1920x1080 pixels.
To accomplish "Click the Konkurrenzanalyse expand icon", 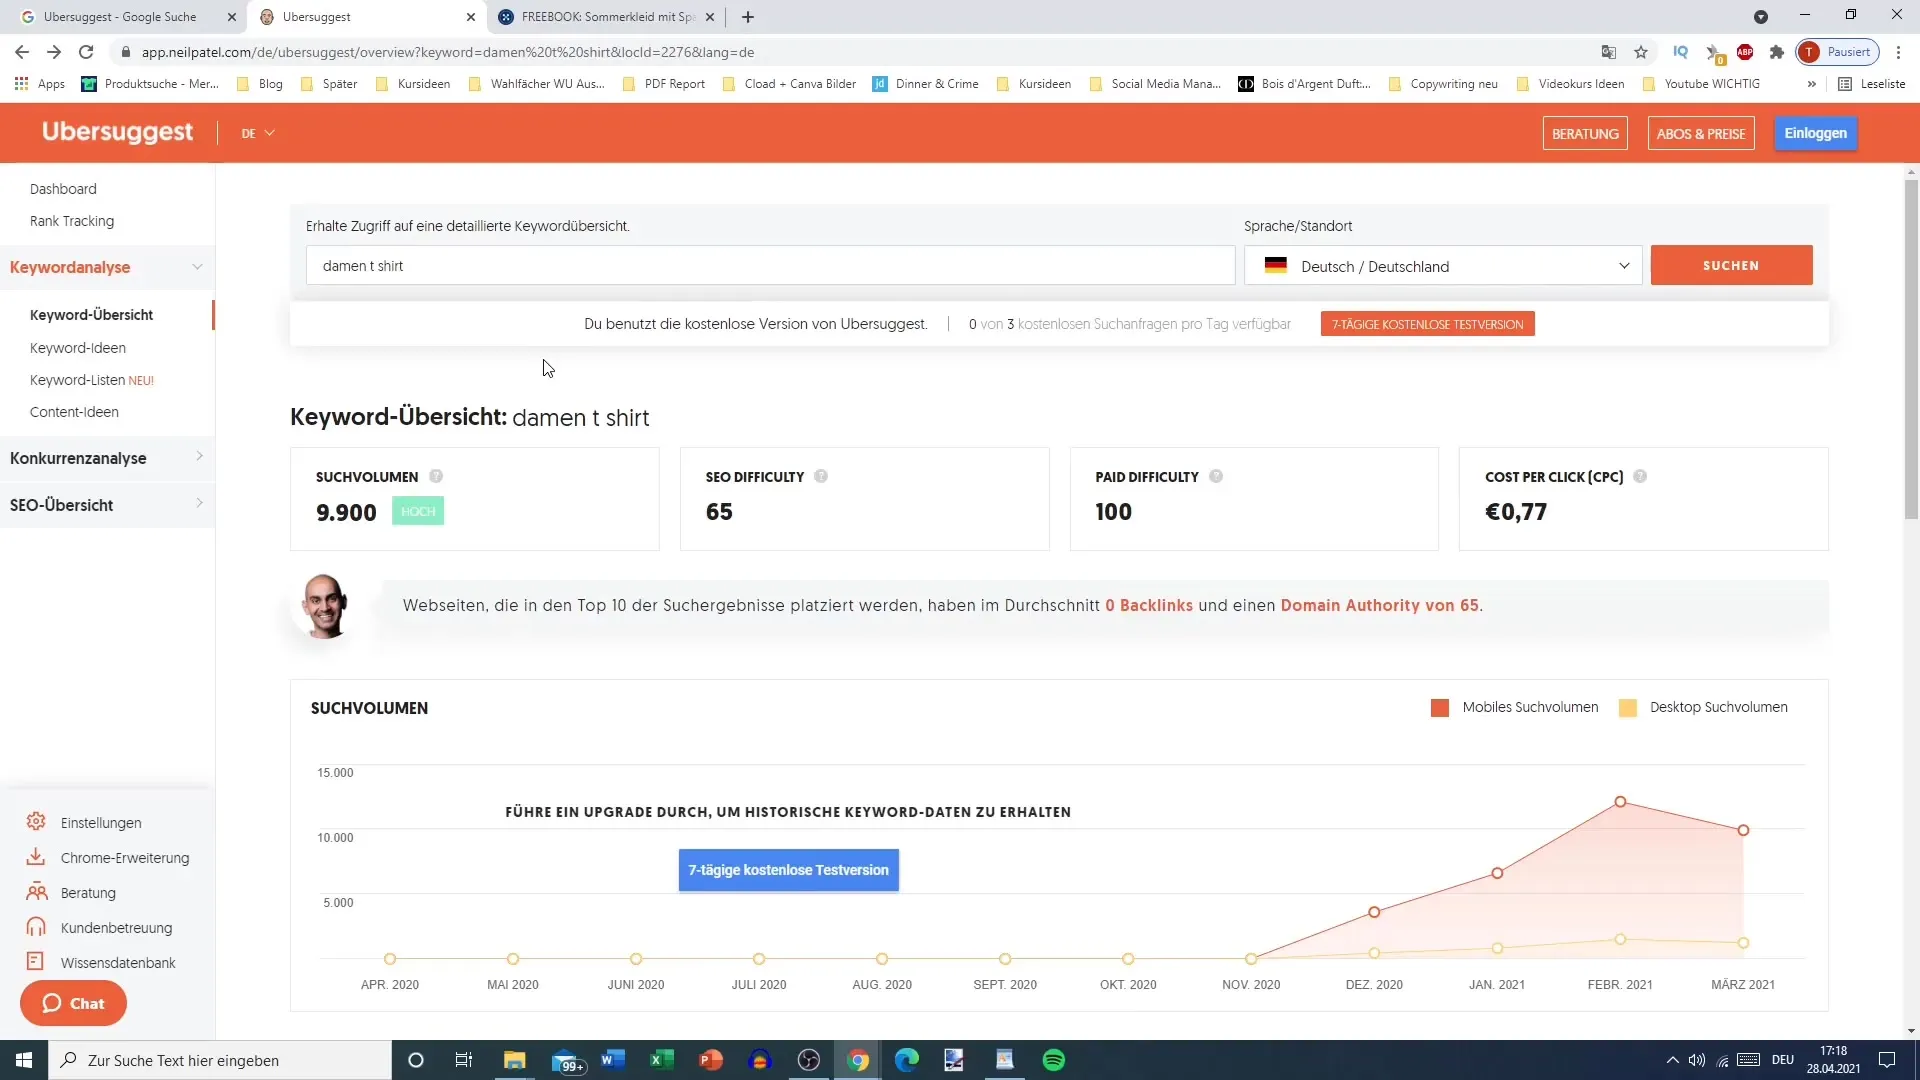I will pos(198,456).
